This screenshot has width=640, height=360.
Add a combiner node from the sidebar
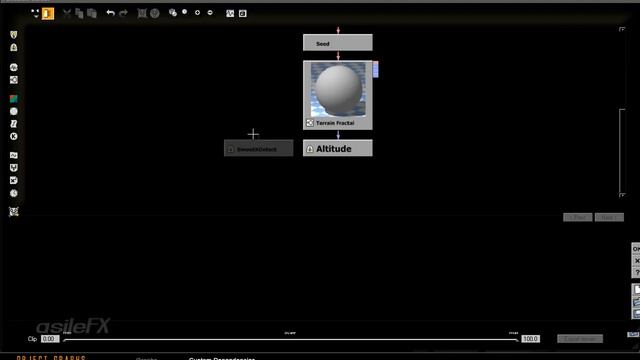click(x=14, y=168)
